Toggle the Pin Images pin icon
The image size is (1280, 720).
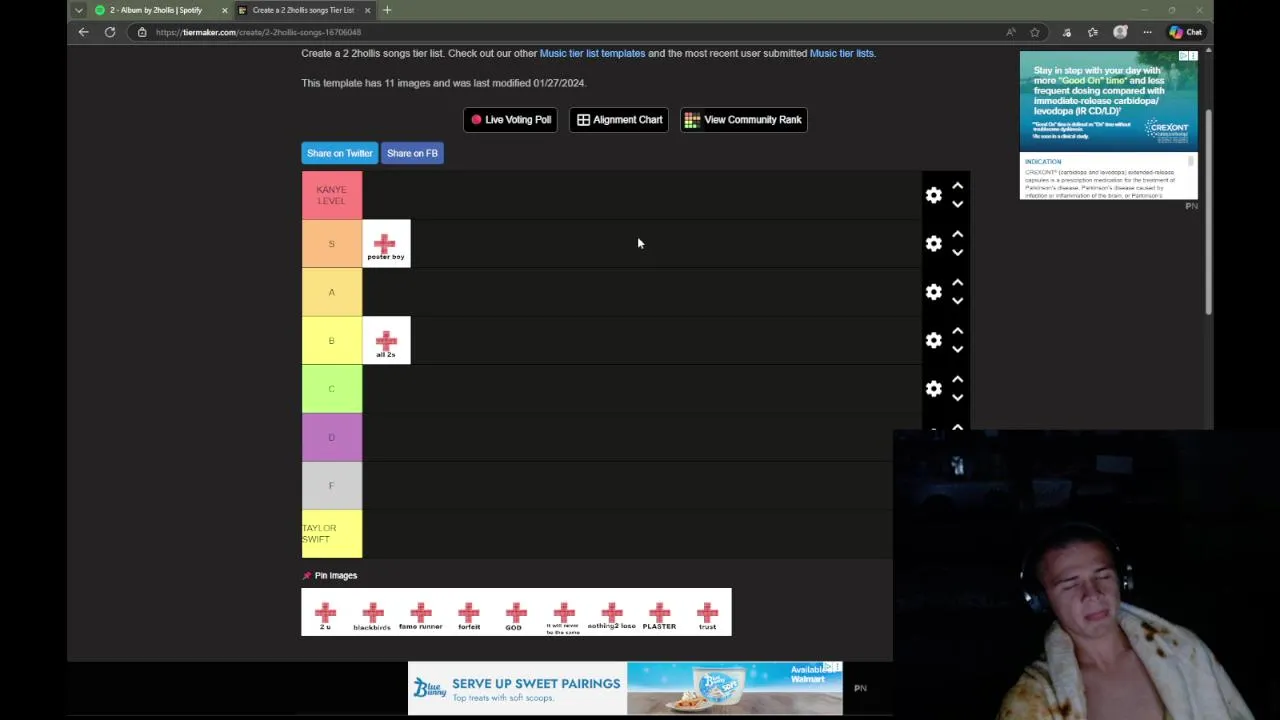[307, 576]
